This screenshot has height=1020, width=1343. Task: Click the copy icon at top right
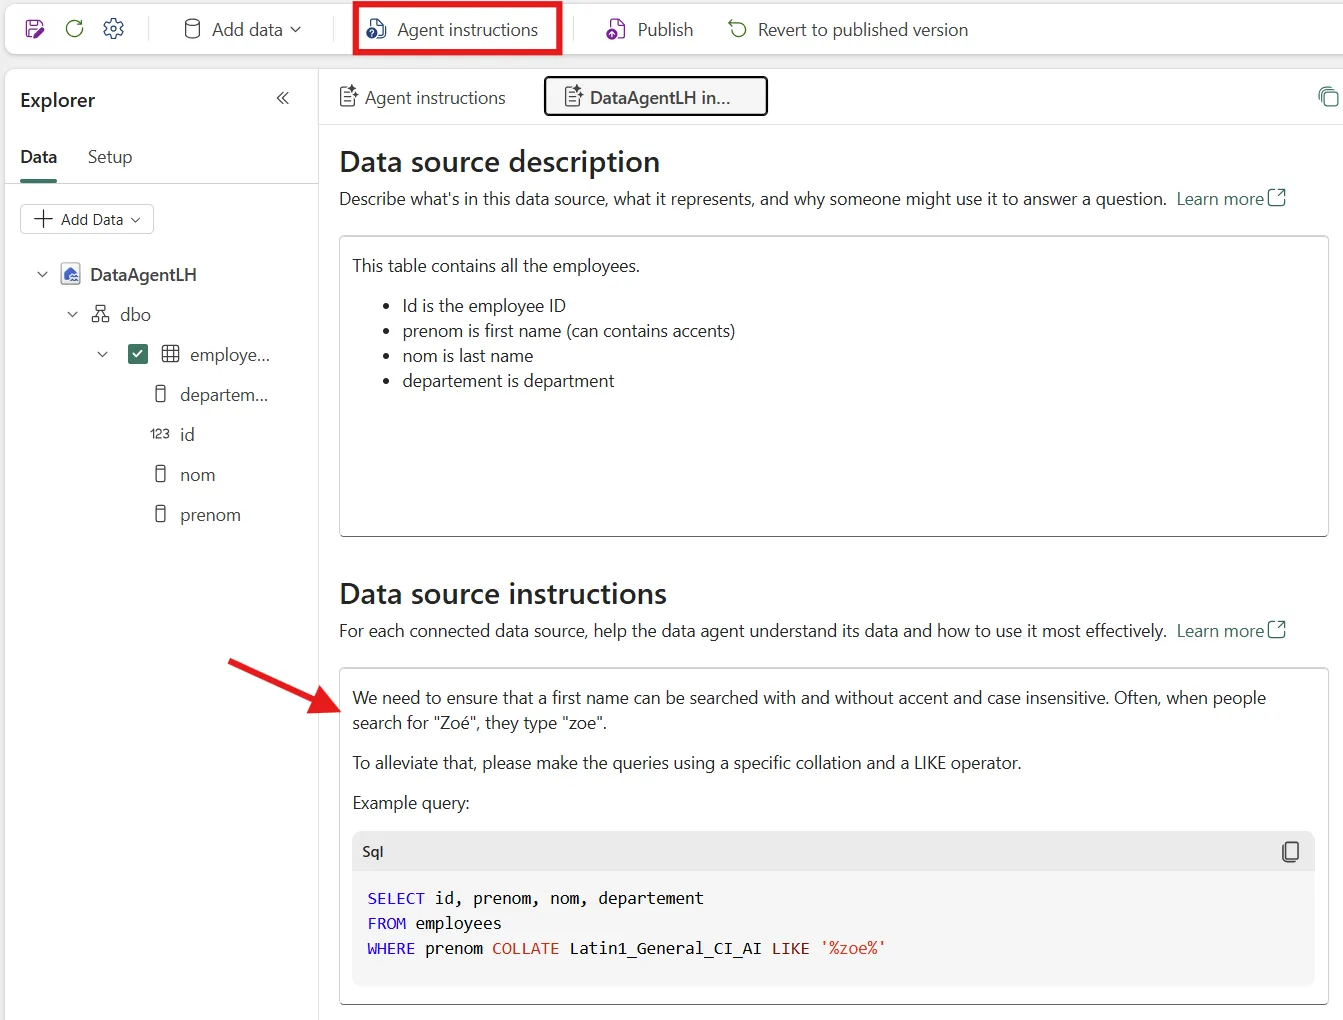coord(1328,97)
